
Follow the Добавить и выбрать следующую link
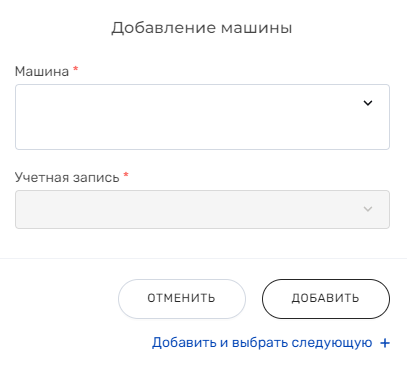coord(262,343)
